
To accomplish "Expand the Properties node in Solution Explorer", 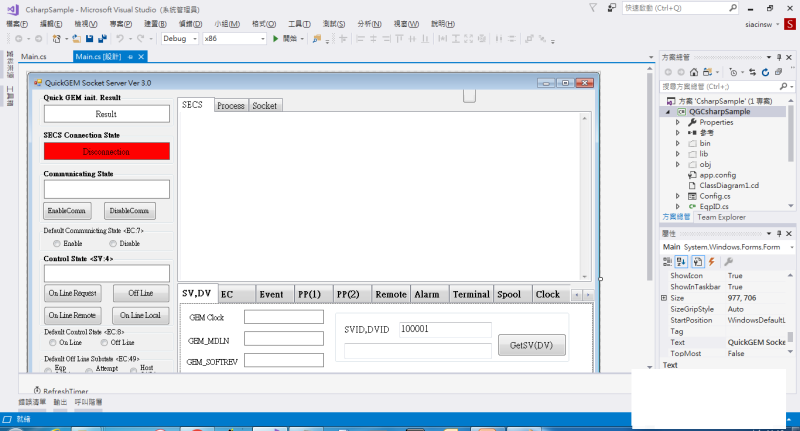I will [678, 122].
